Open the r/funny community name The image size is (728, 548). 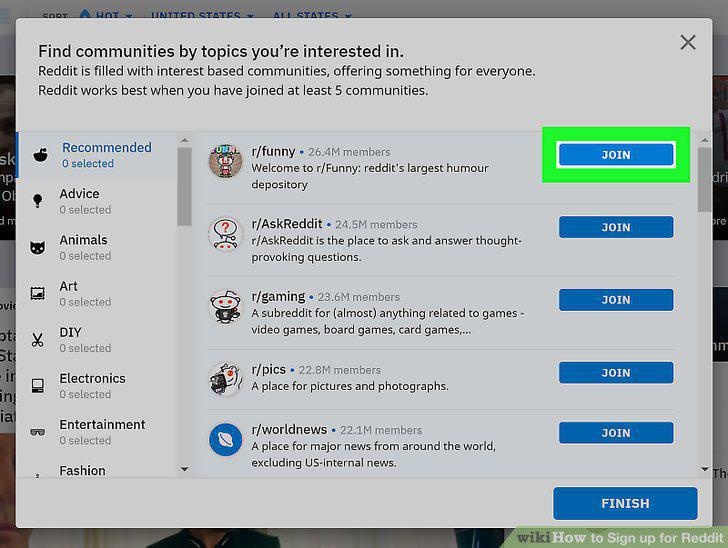[273, 151]
